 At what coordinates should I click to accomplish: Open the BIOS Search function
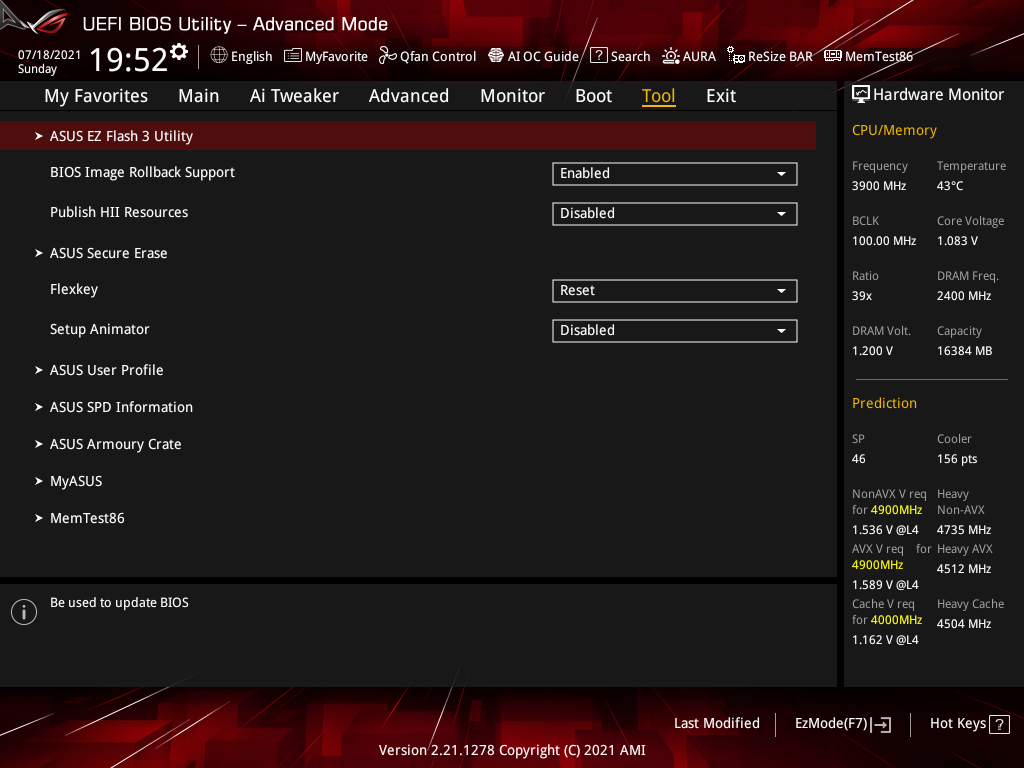620,56
